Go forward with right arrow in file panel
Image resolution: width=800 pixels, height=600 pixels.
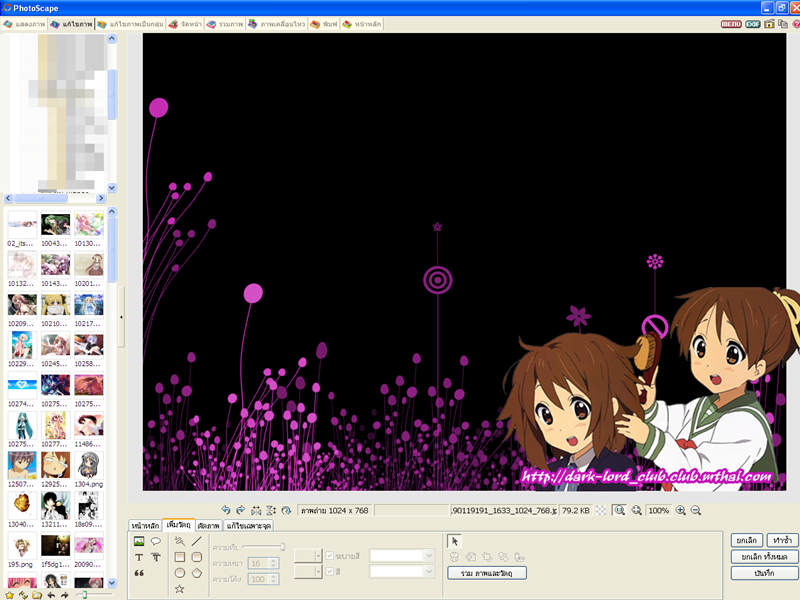pos(64,595)
